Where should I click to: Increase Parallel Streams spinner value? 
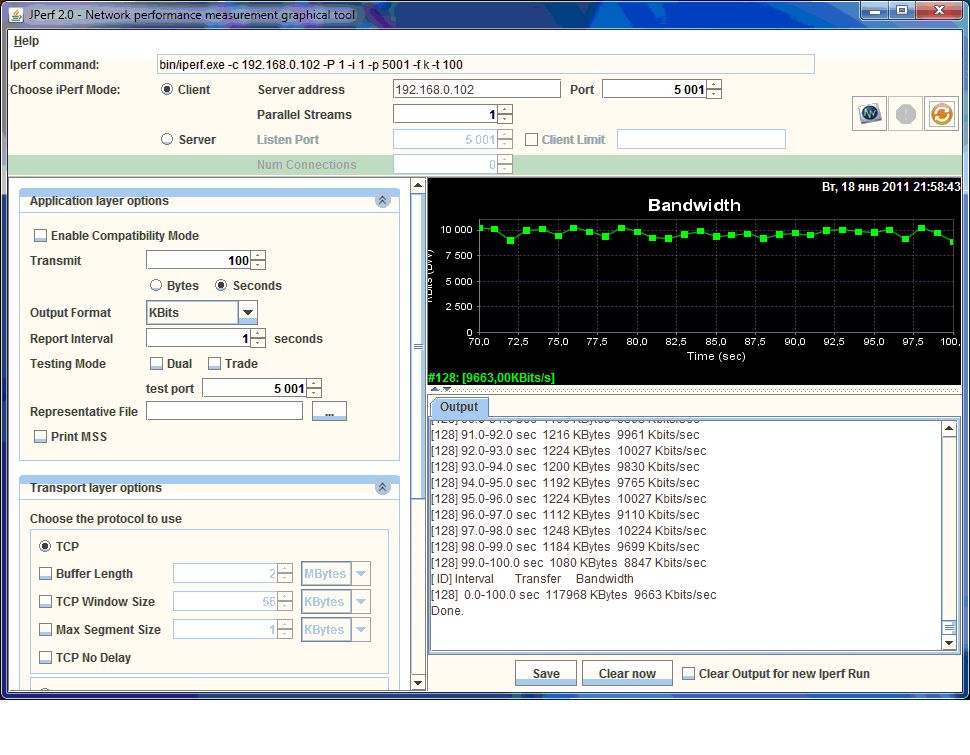[505, 110]
